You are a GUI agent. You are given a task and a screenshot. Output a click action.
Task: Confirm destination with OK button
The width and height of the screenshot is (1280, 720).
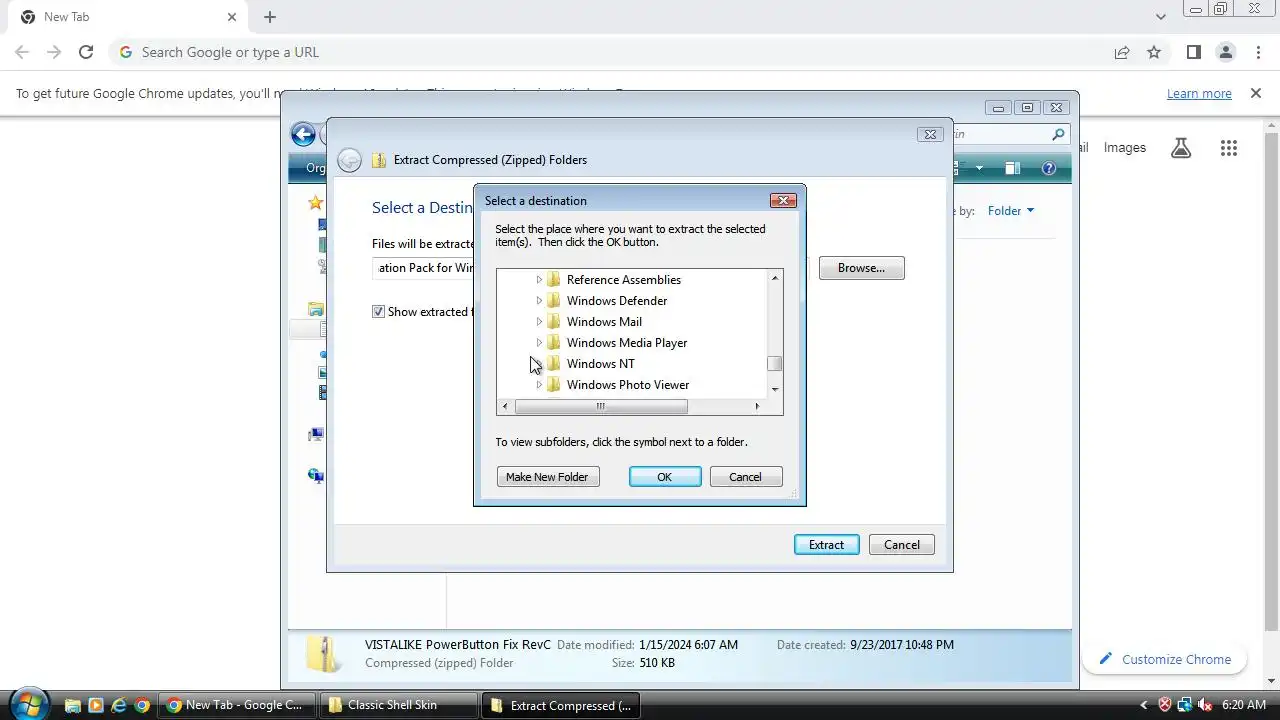(664, 477)
